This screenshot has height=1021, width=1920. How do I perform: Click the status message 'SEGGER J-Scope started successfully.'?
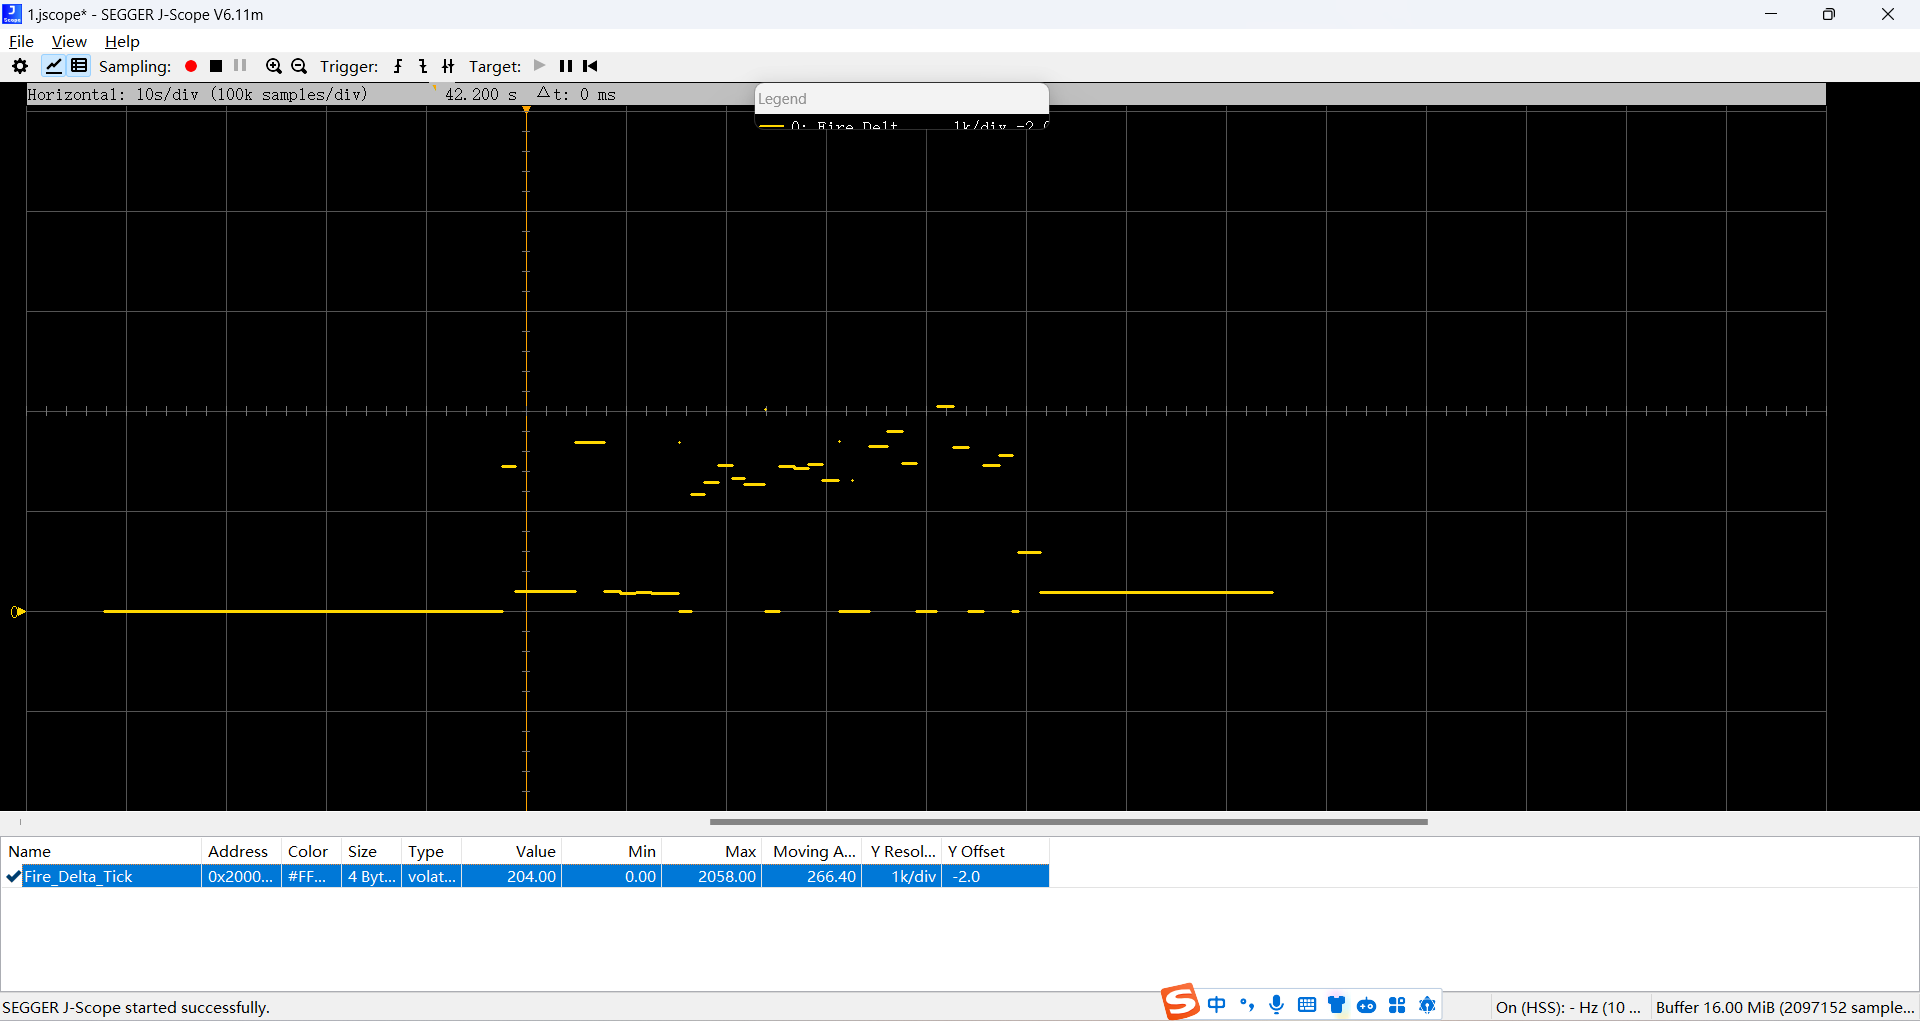click(x=136, y=1007)
